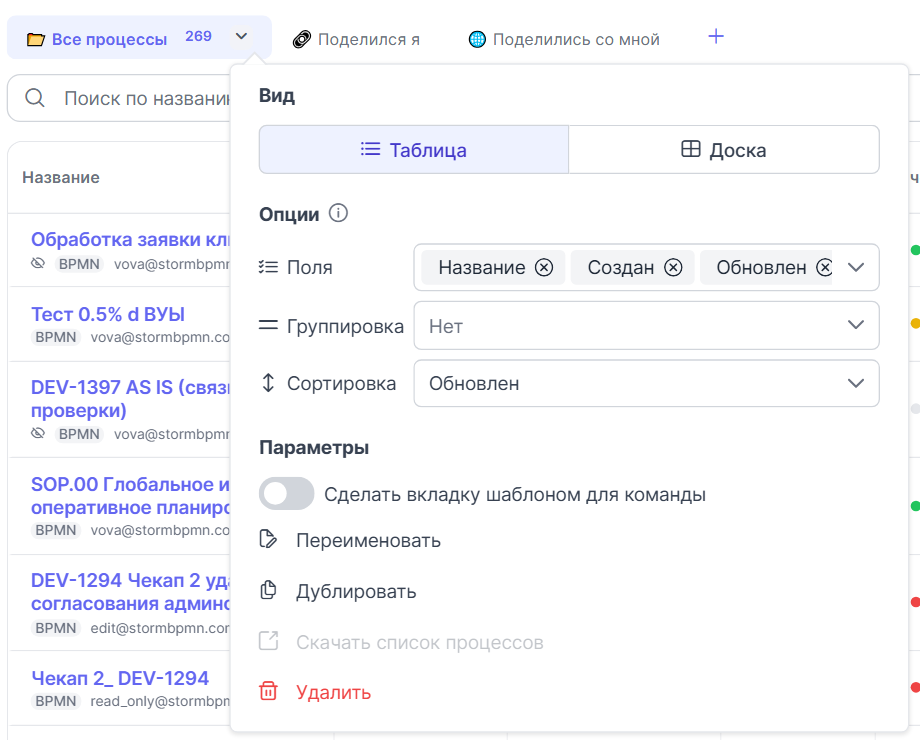Expand the Поля fields dropdown

coord(856,268)
